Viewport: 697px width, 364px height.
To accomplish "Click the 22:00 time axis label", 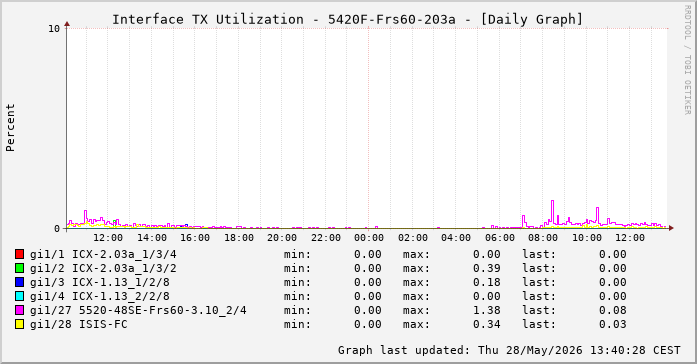I will 325,238.
